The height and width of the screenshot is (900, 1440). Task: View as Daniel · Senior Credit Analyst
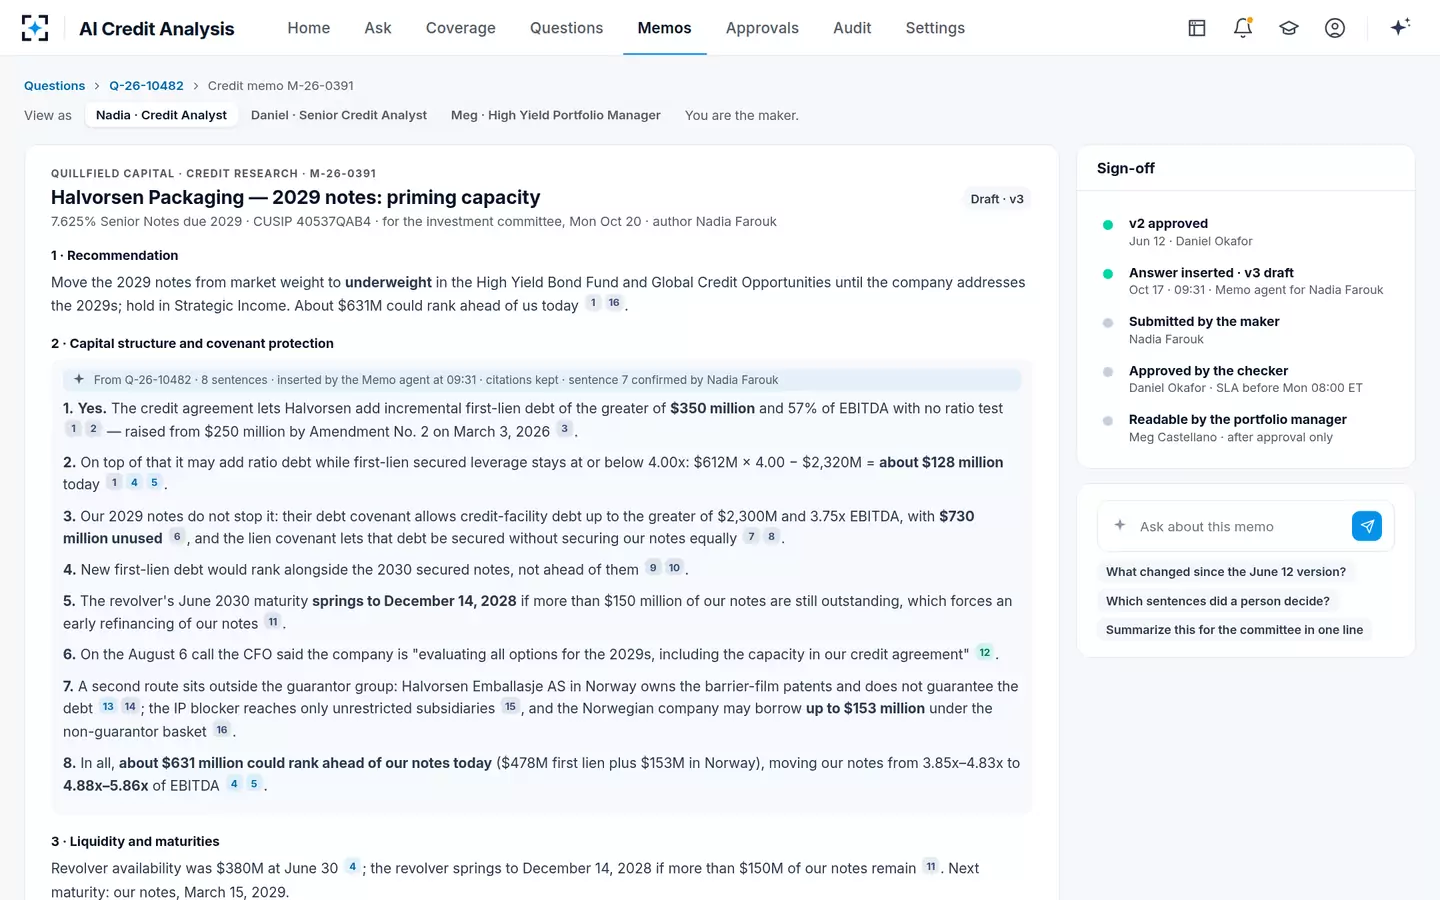pos(339,116)
